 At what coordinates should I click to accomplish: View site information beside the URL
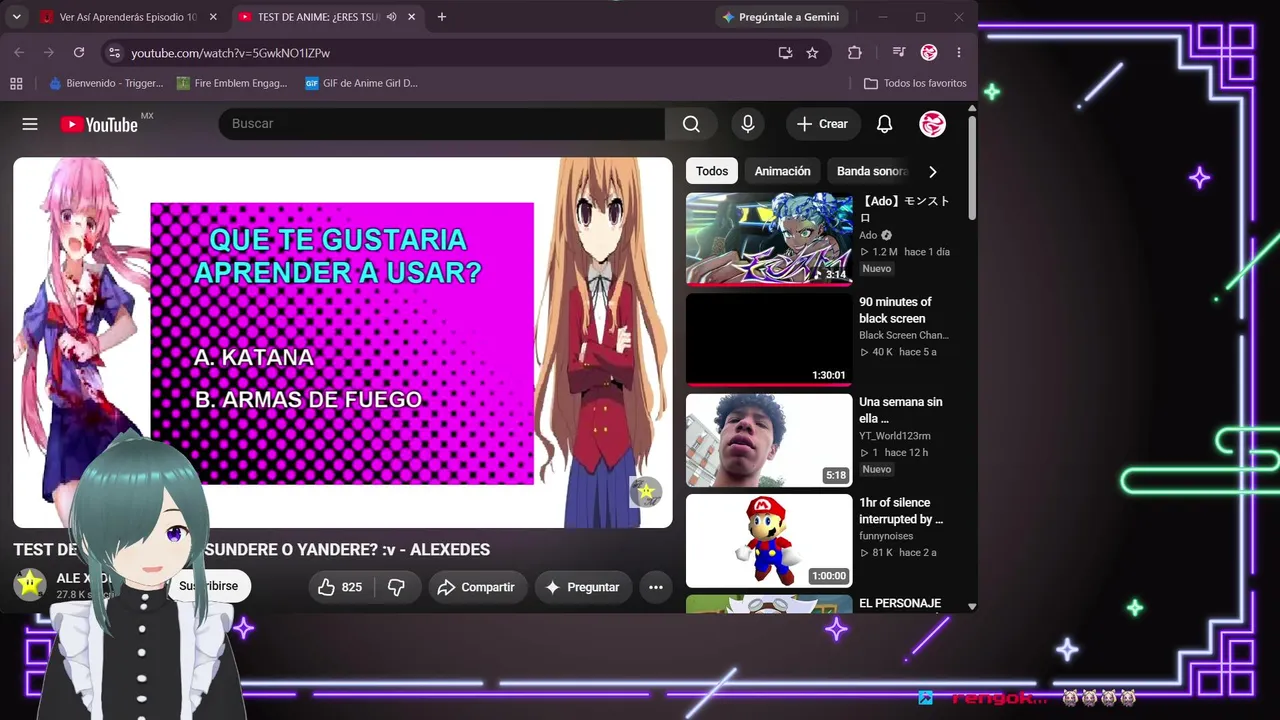coord(114,53)
